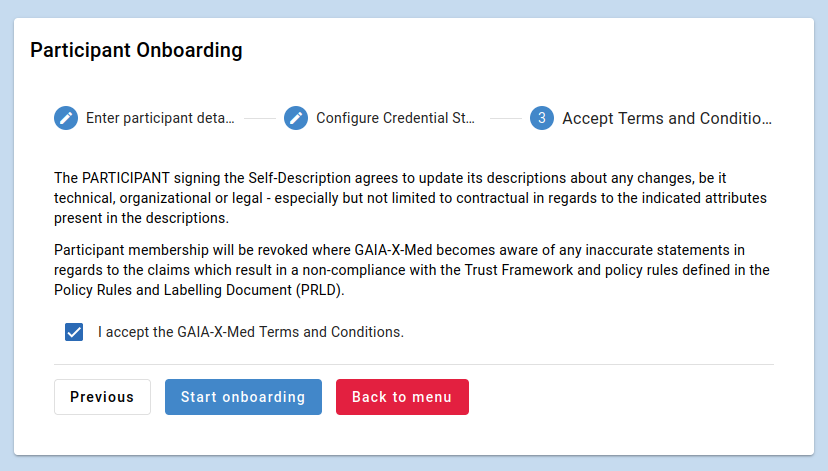Click the step 3 number circle icon

[542, 118]
